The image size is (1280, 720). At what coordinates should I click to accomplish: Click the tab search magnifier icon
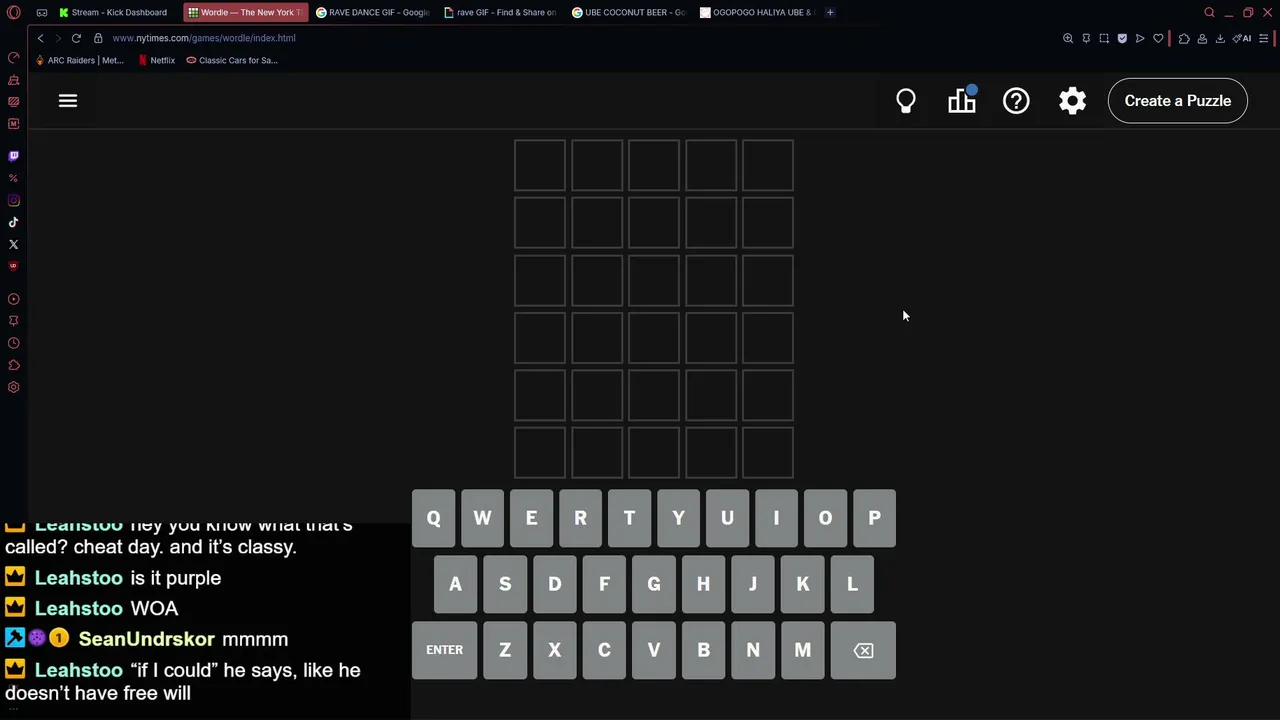(x=1209, y=12)
